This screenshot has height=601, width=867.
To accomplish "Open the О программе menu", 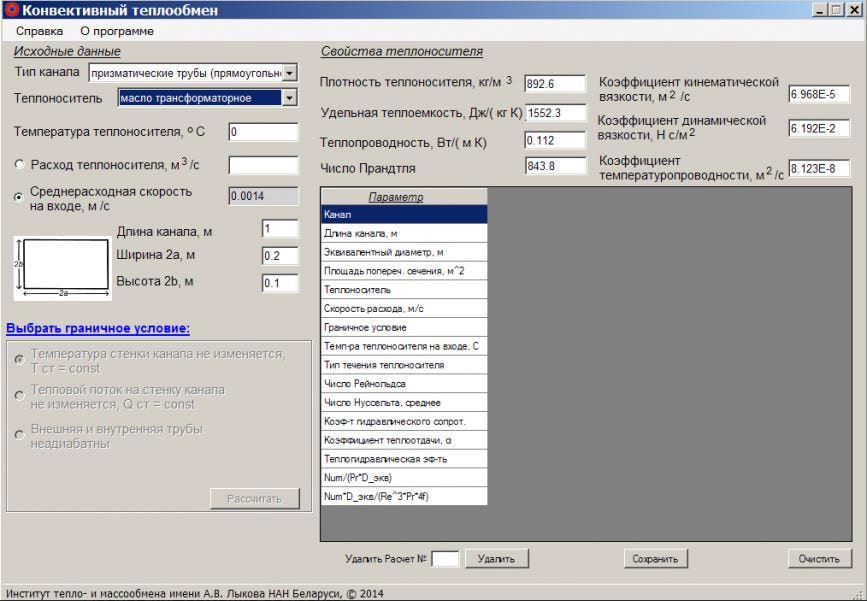I will pyautogui.click(x=117, y=31).
